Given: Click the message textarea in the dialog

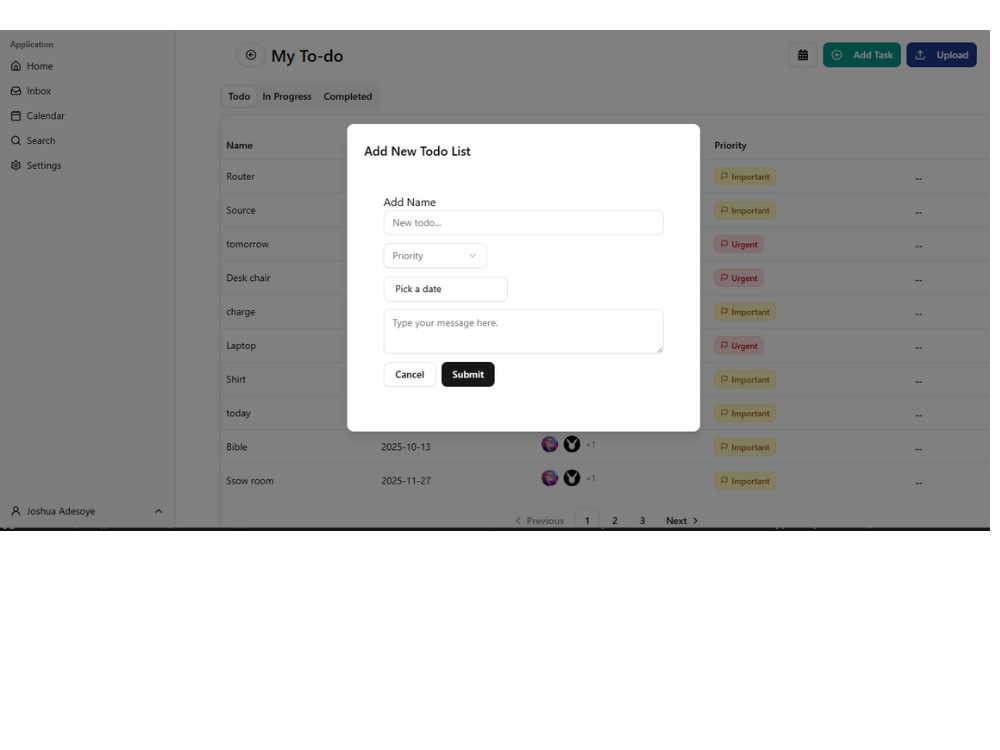Looking at the screenshot, I should [x=523, y=332].
